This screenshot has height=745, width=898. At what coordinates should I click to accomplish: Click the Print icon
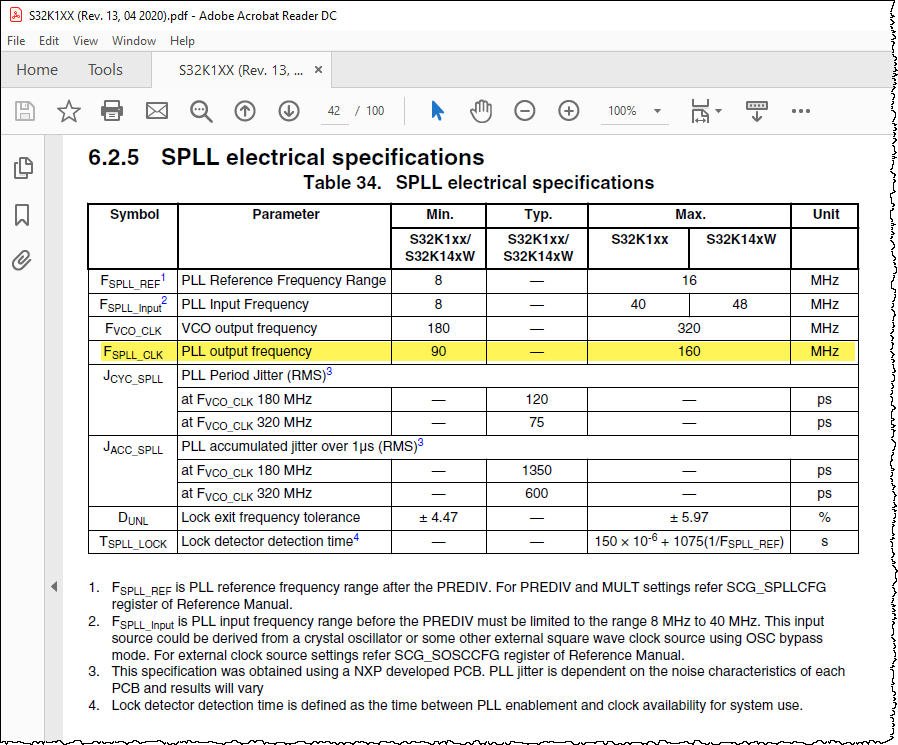pyautogui.click(x=113, y=111)
